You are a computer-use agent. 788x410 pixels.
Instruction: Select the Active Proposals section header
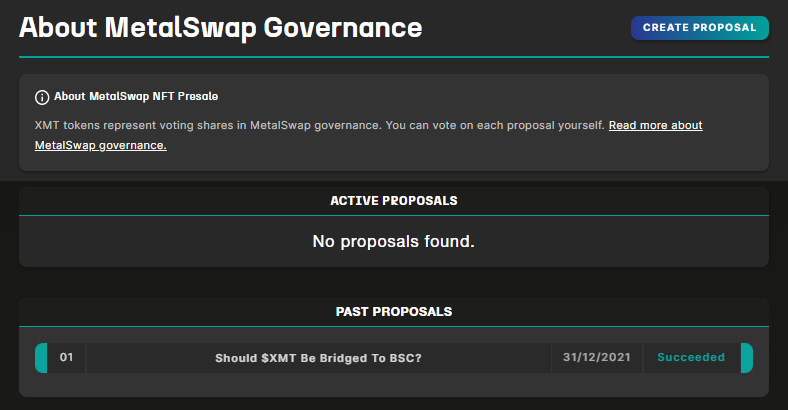393,201
